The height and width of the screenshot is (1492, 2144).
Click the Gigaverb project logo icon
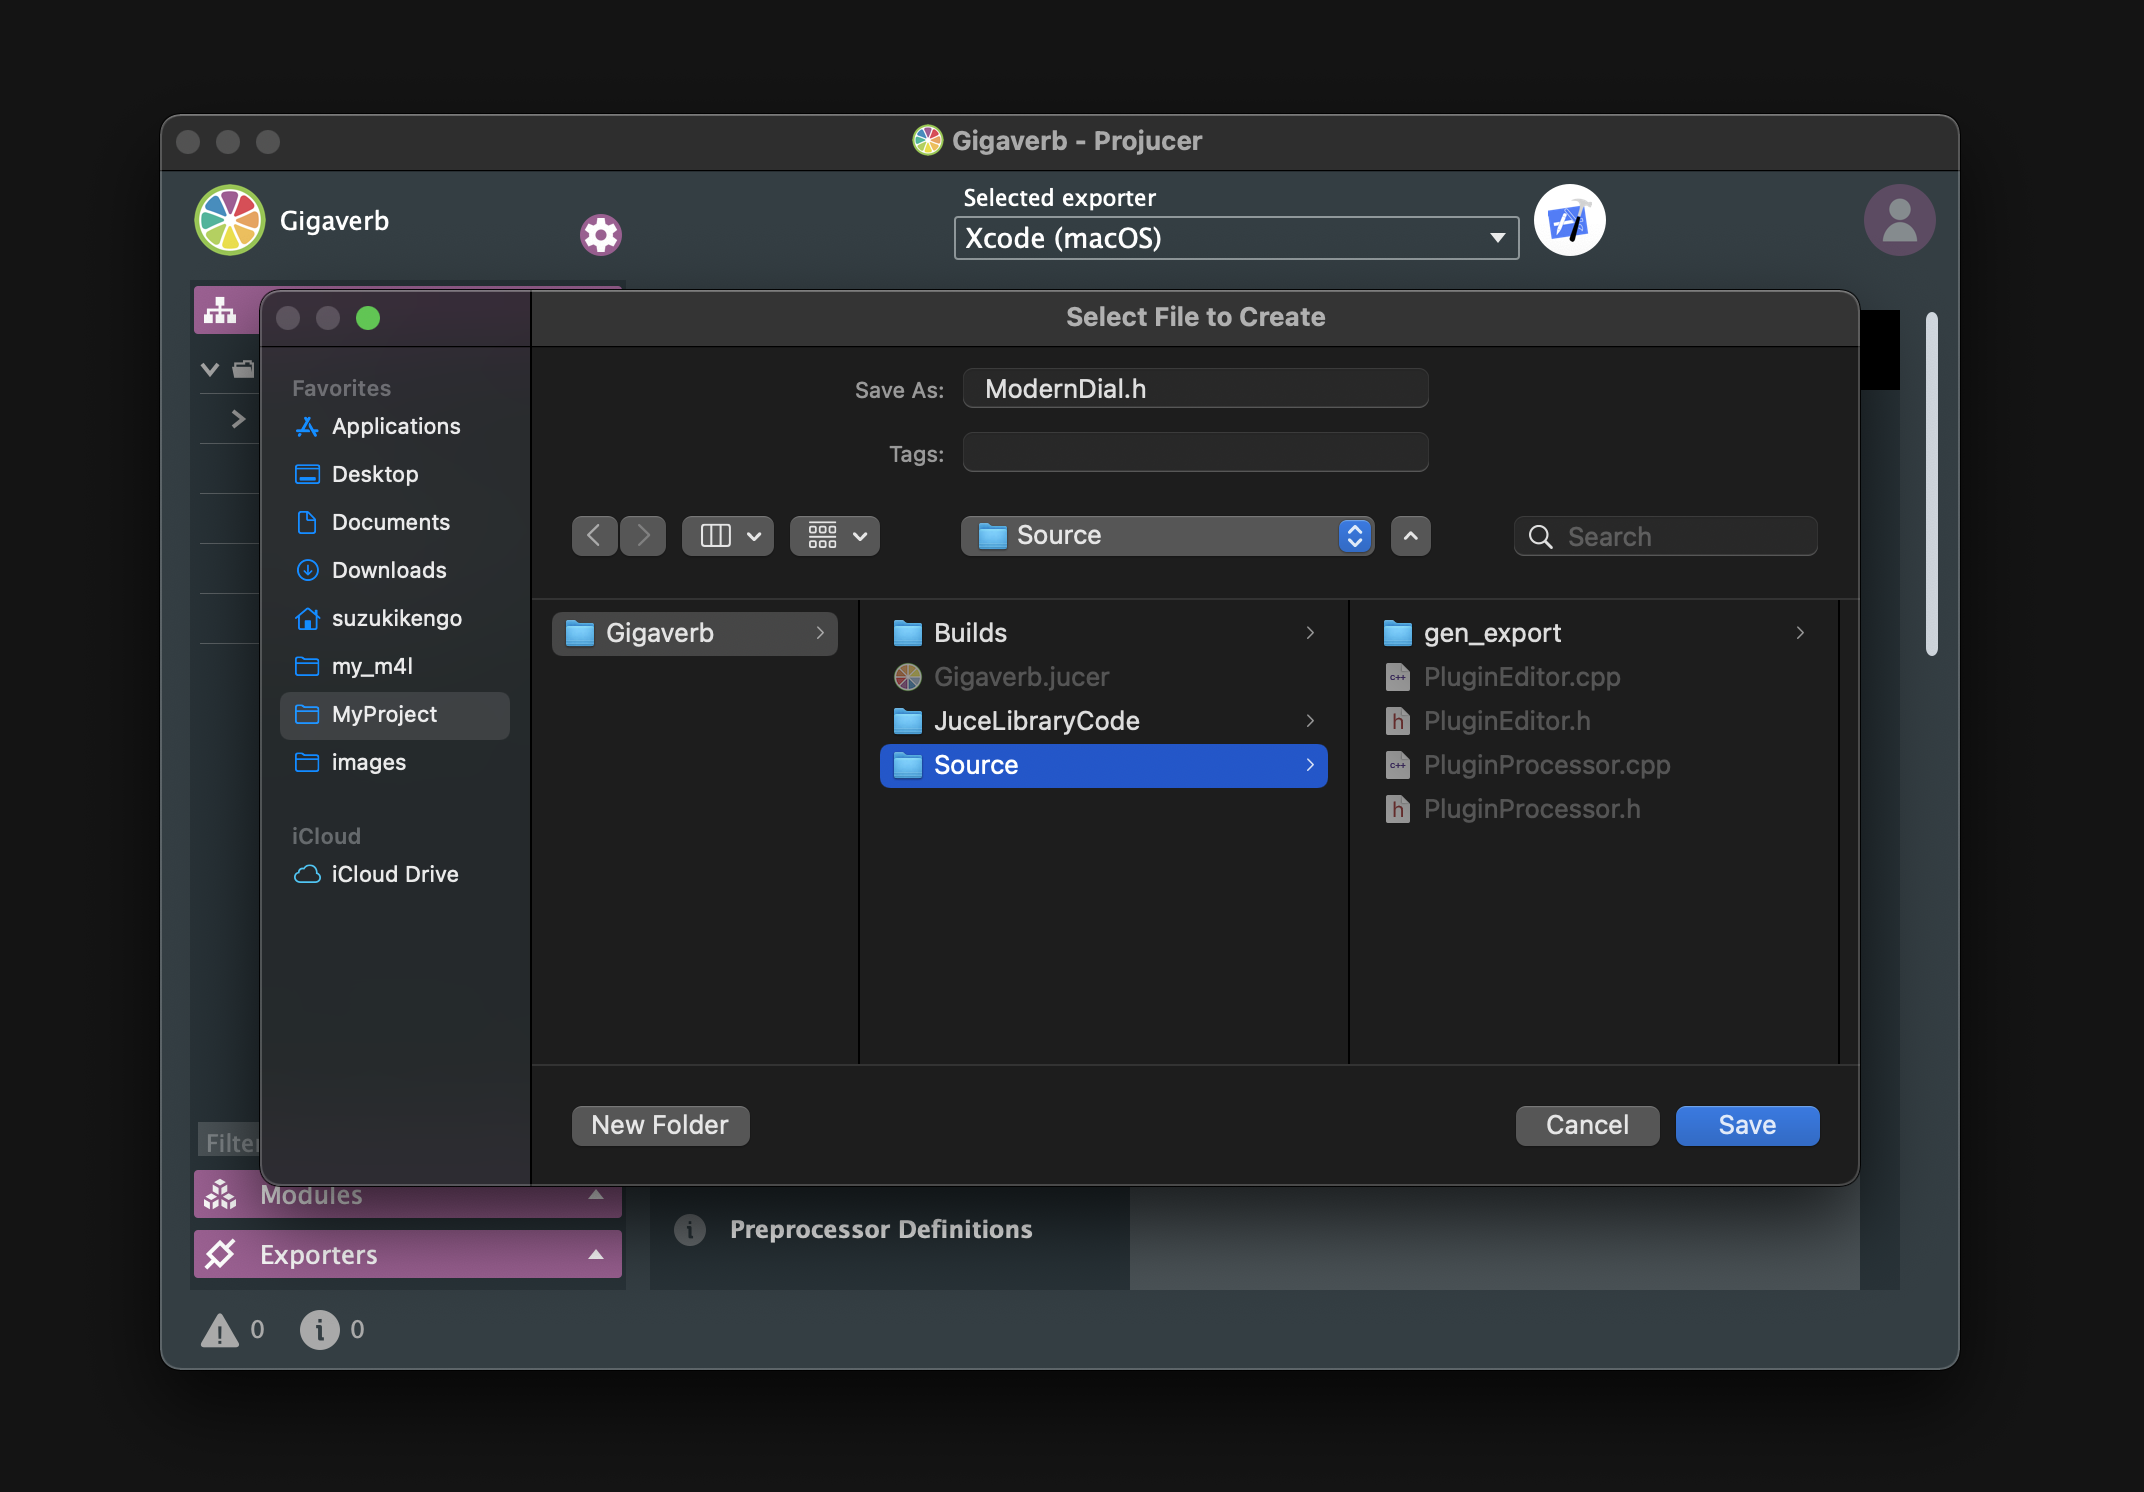click(230, 220)
